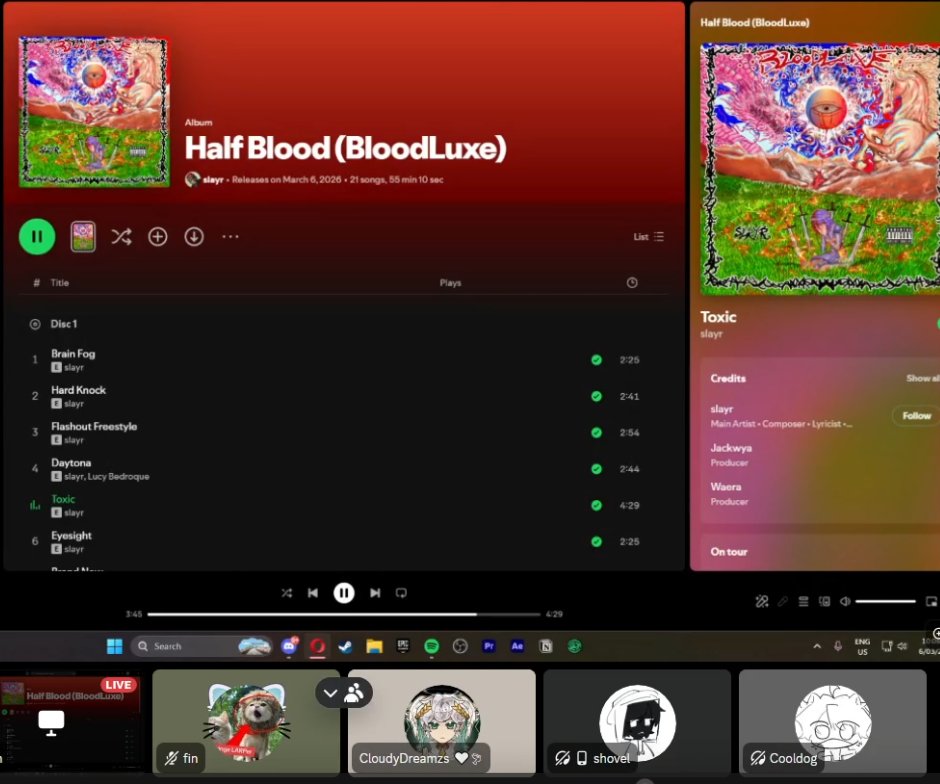Open Adobe Premiere Pro from the taskbar
940x784 pixels.
click(x=489, y=646)
